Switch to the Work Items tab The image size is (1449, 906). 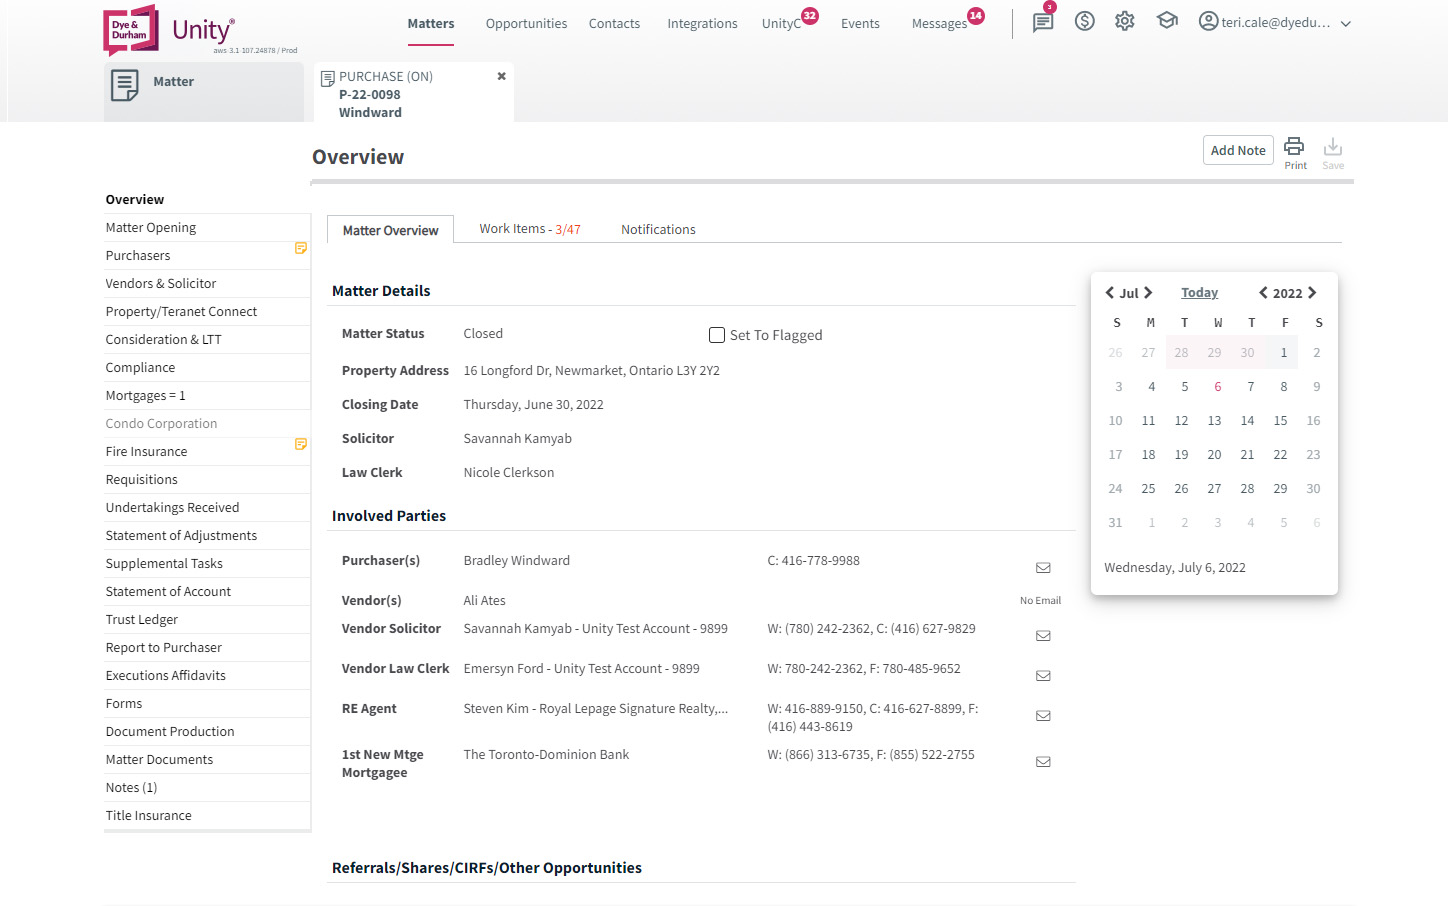[x=529, y=228]
